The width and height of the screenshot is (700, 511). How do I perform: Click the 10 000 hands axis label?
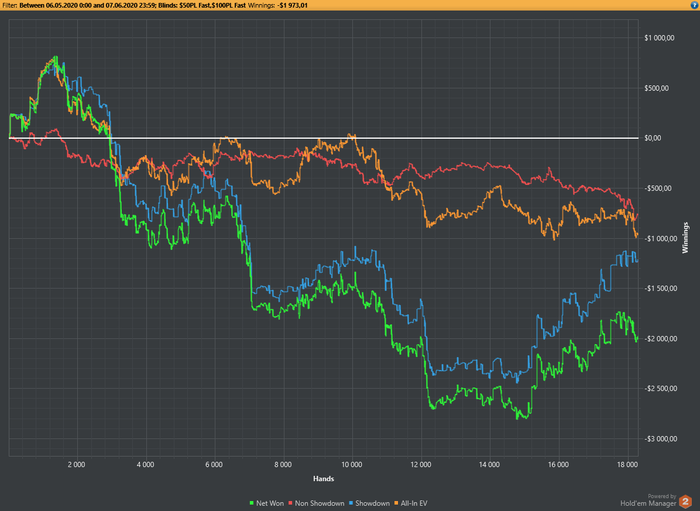[x=352, y=465]
